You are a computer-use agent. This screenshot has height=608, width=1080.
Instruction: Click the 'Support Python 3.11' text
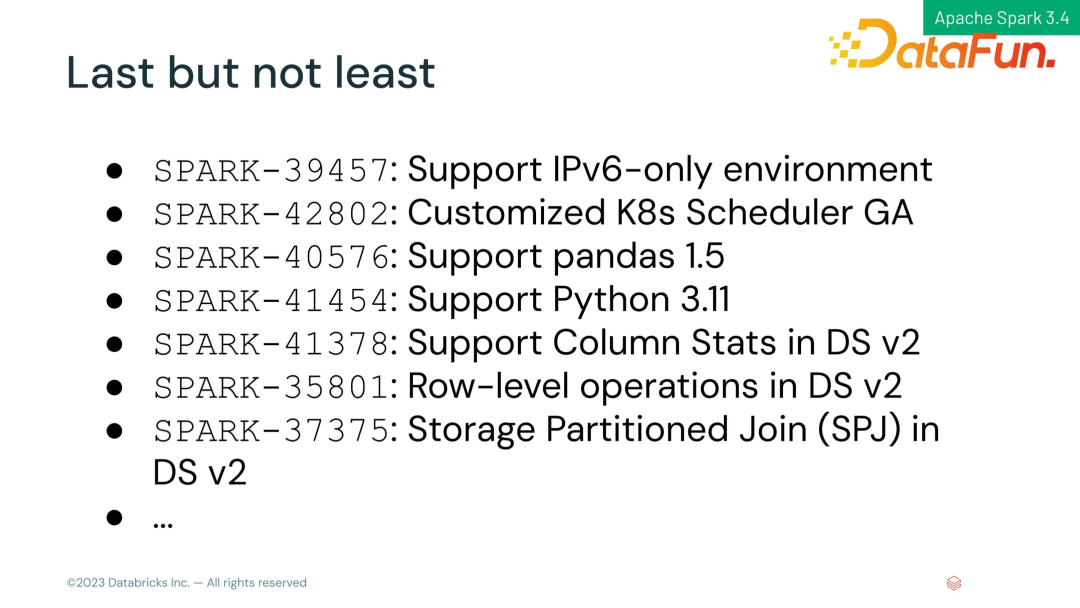tap(568, 300)
